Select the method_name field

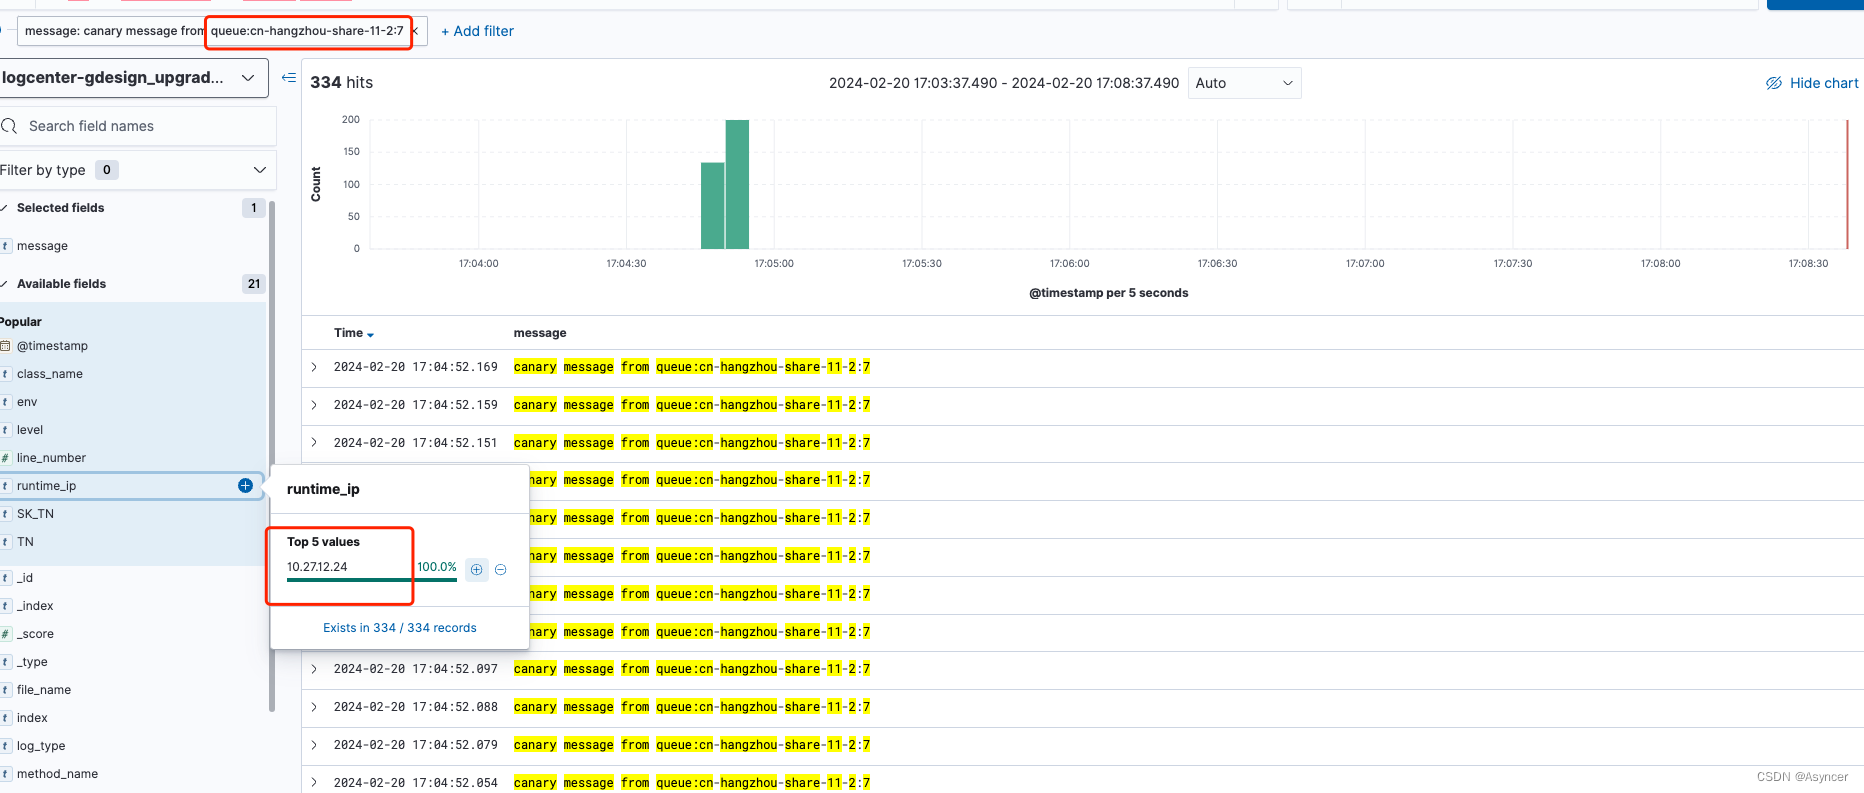(57, 774)
